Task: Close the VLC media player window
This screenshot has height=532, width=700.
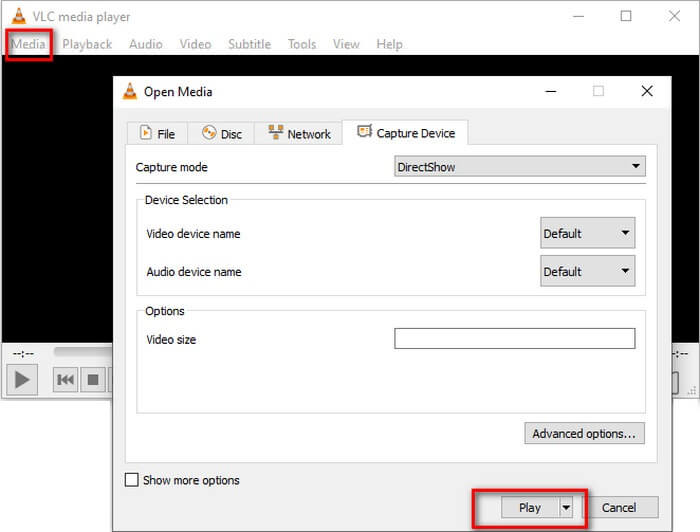Action: [x=674, y=17]
